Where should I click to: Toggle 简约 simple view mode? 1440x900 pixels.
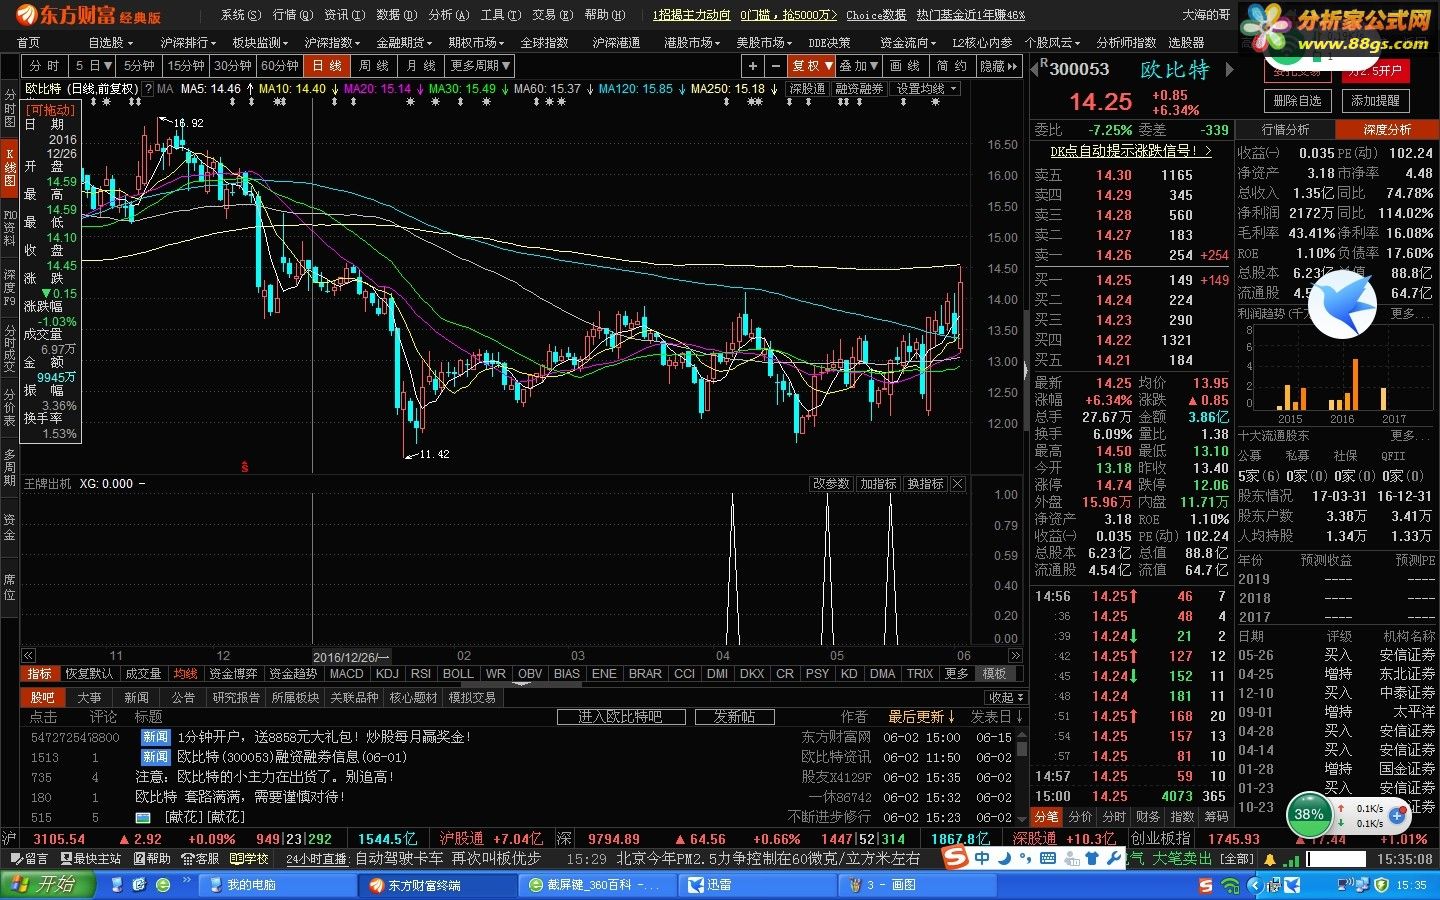tap(952, 66)
